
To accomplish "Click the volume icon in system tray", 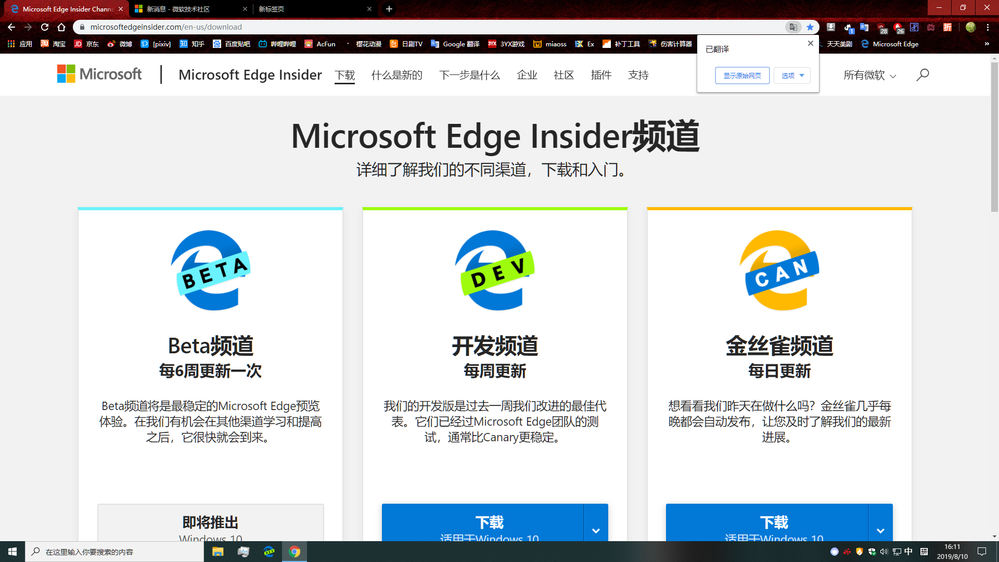I will tap(884, 552).
